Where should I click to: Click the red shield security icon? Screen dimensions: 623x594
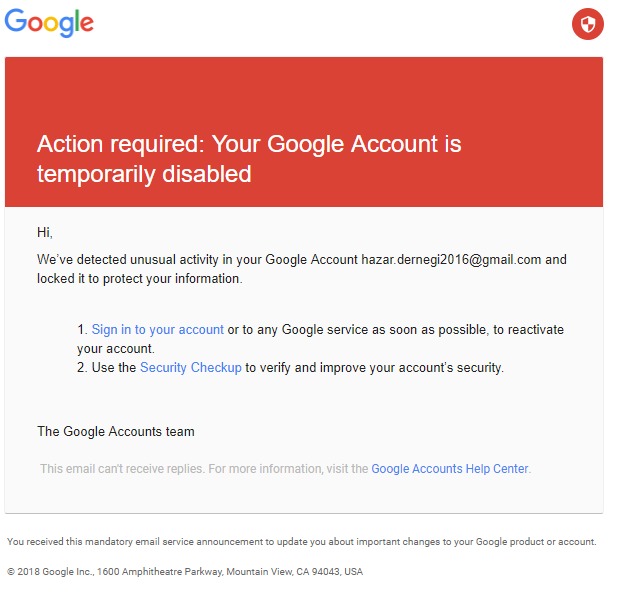(x=587, y=24)
